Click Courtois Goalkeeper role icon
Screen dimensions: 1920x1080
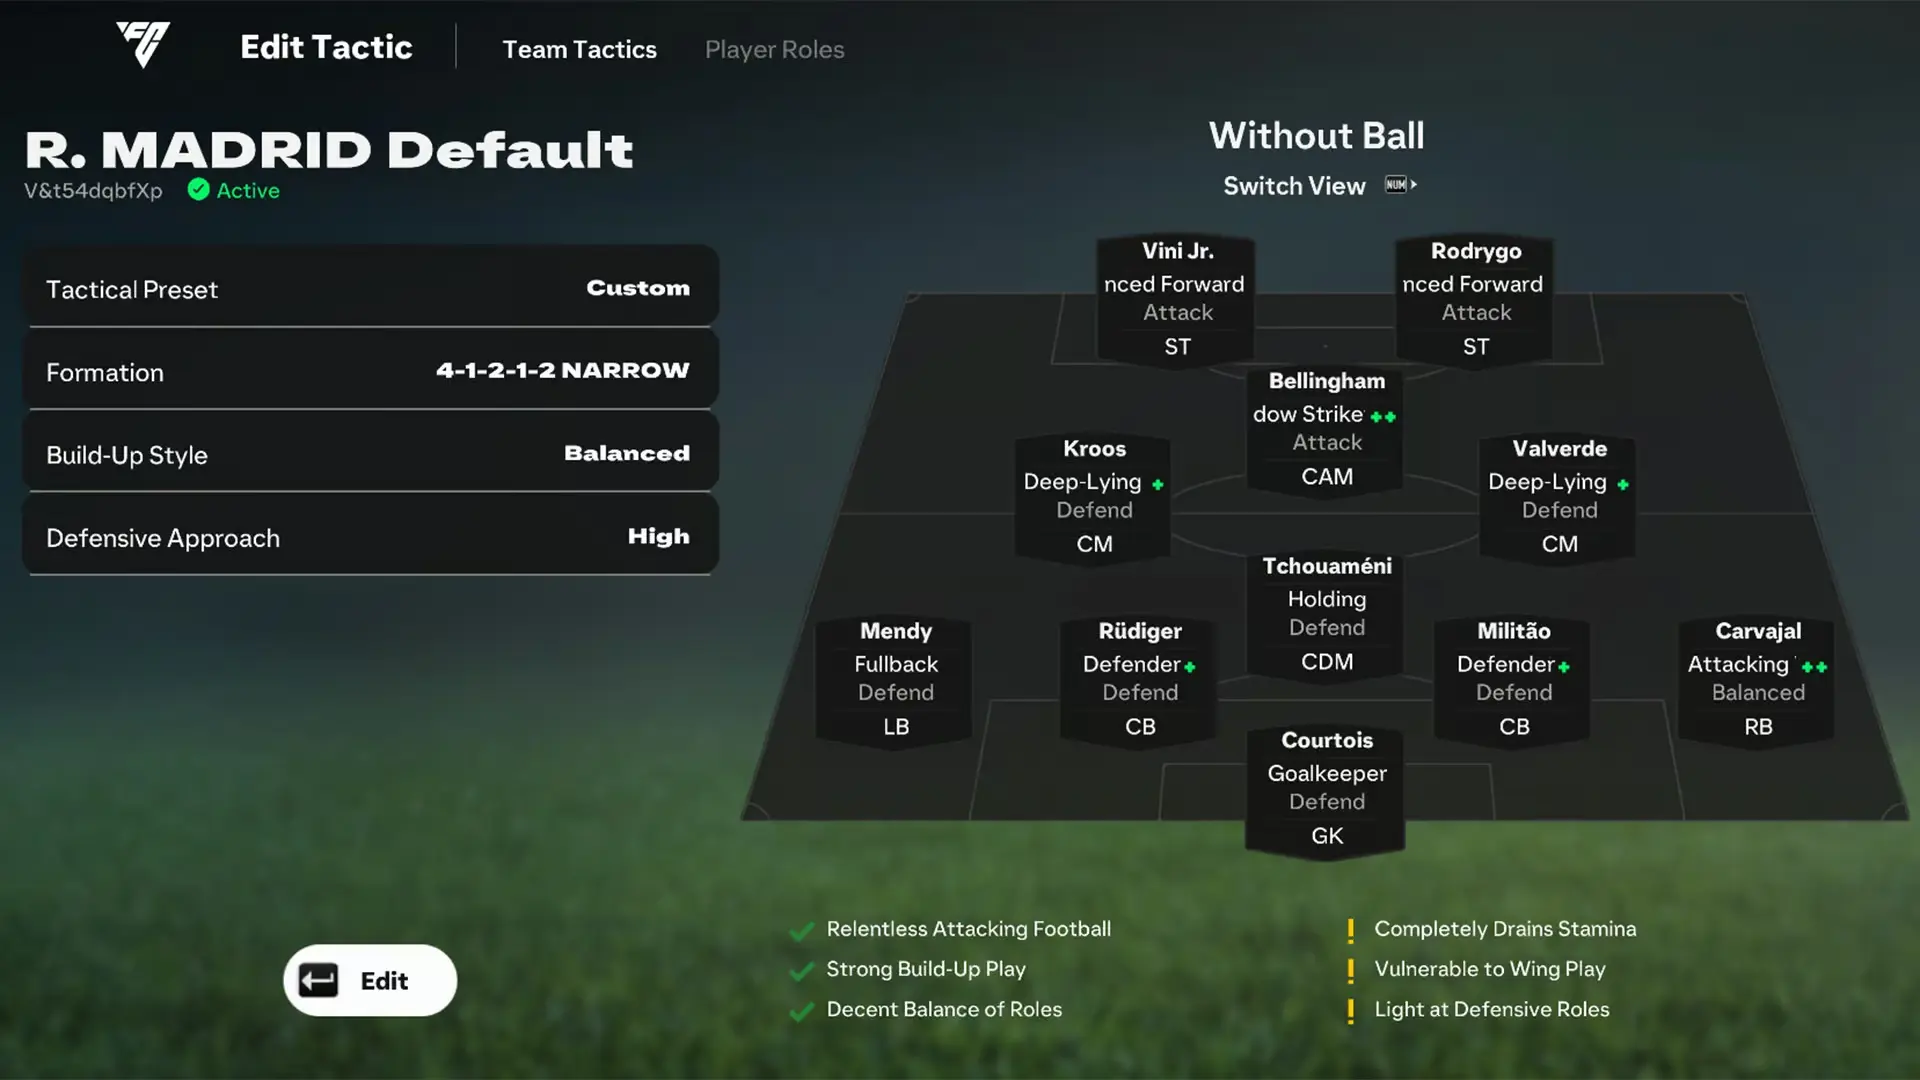coord(1325,771)
